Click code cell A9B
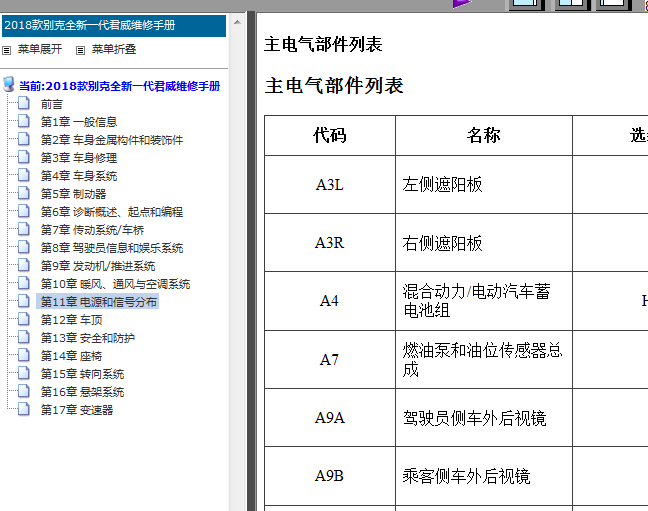 pos(330,476)
